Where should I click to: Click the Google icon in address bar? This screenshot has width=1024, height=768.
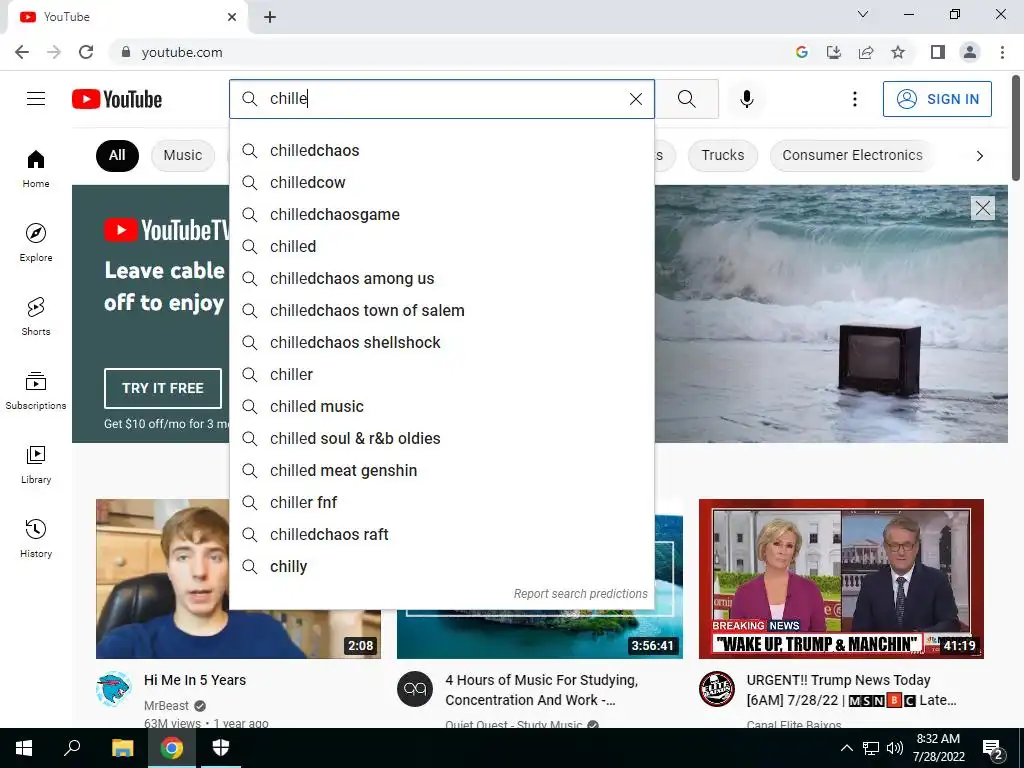tap(802, 52)
